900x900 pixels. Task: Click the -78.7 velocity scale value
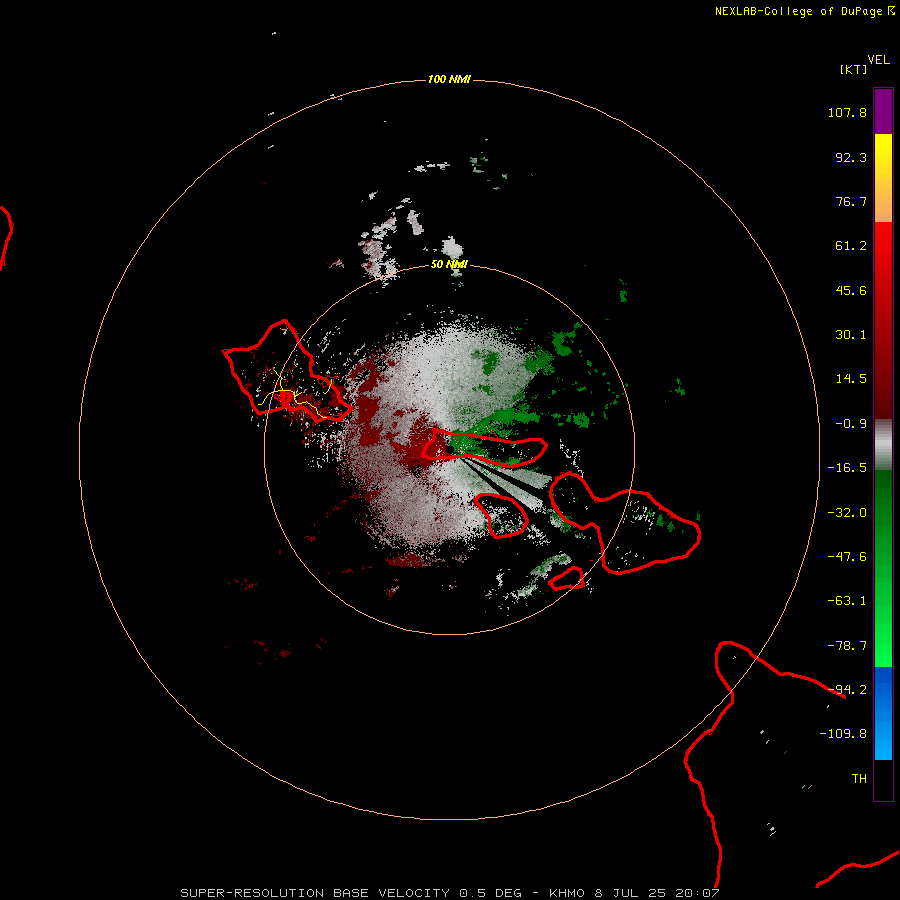pyautogui.click(x=847, y=646)
